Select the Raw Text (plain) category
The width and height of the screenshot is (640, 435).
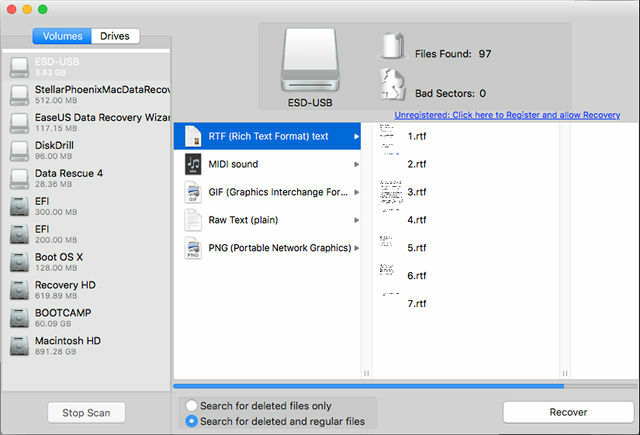[267, 220]
